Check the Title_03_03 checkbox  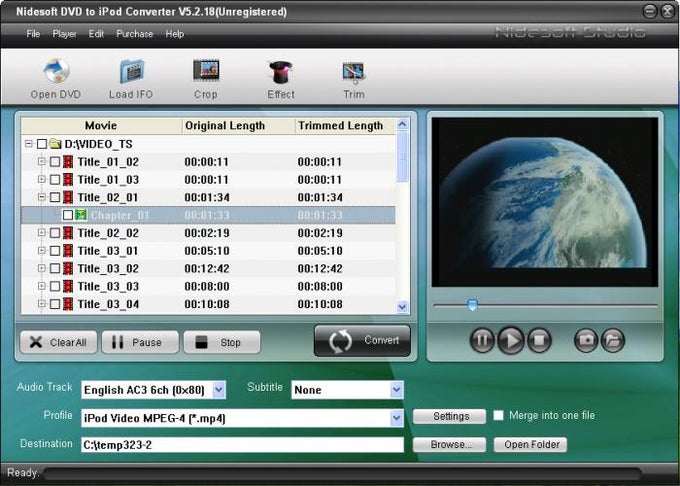point(55,286)
